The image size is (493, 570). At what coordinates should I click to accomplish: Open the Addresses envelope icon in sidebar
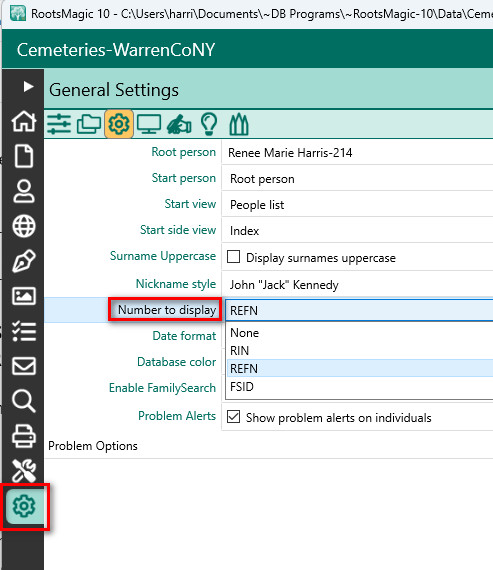tap(24, 366)
